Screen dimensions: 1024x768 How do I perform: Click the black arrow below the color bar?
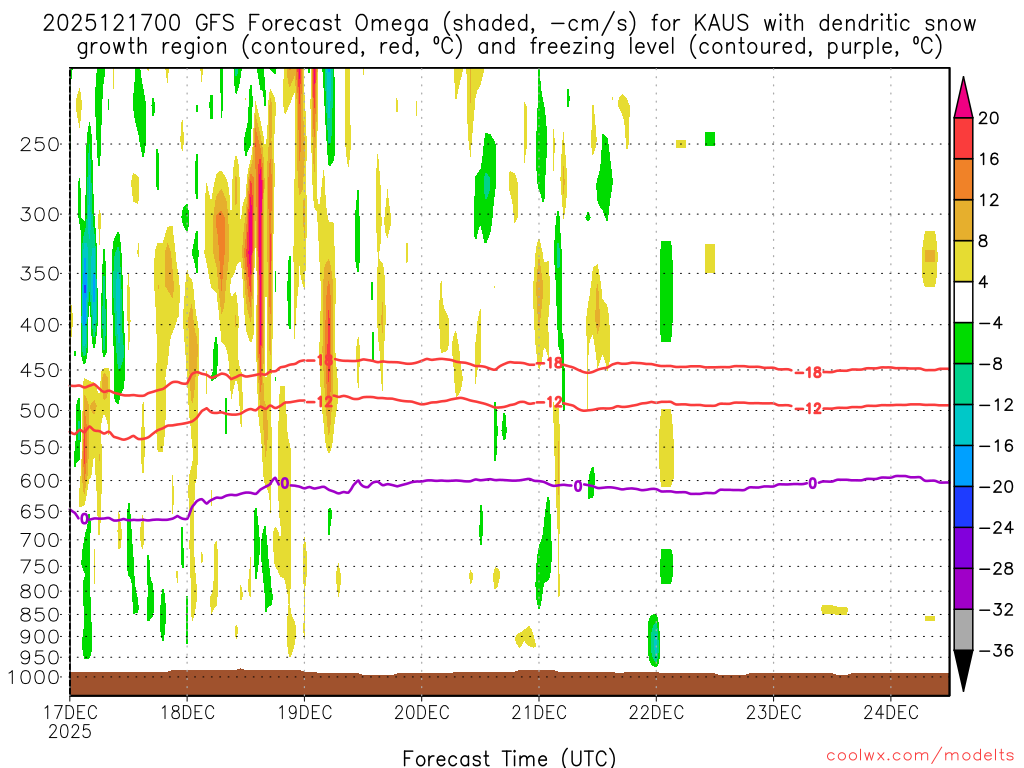point(963,671)
